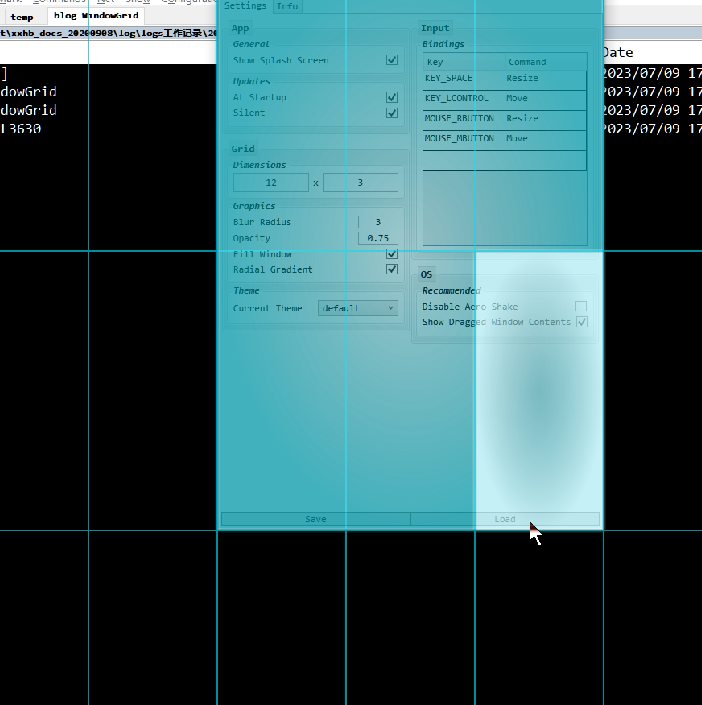Edit the grid rows field showing 3
This screenshot has height=705, width=702.
[360, 183]
